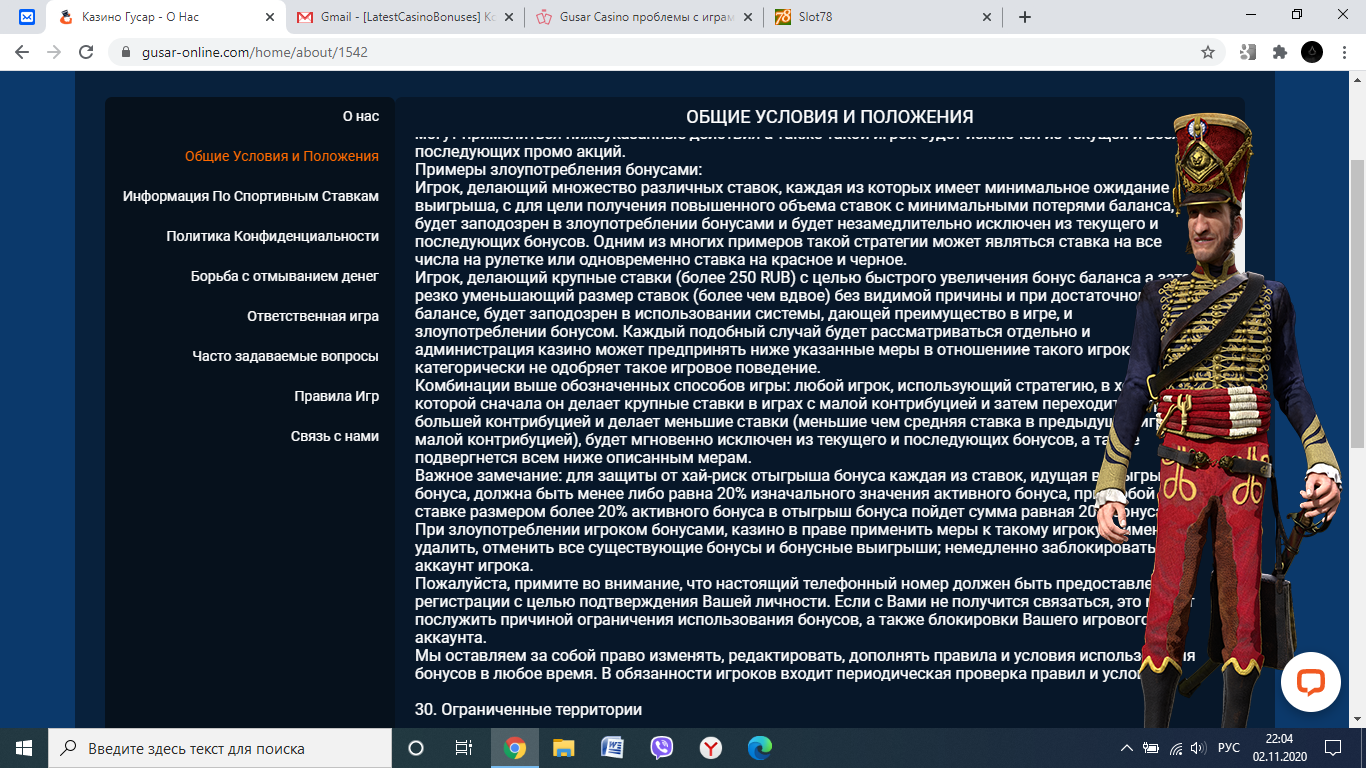
Task: Switch to the pinned mail tab
Action: point(27,17)
